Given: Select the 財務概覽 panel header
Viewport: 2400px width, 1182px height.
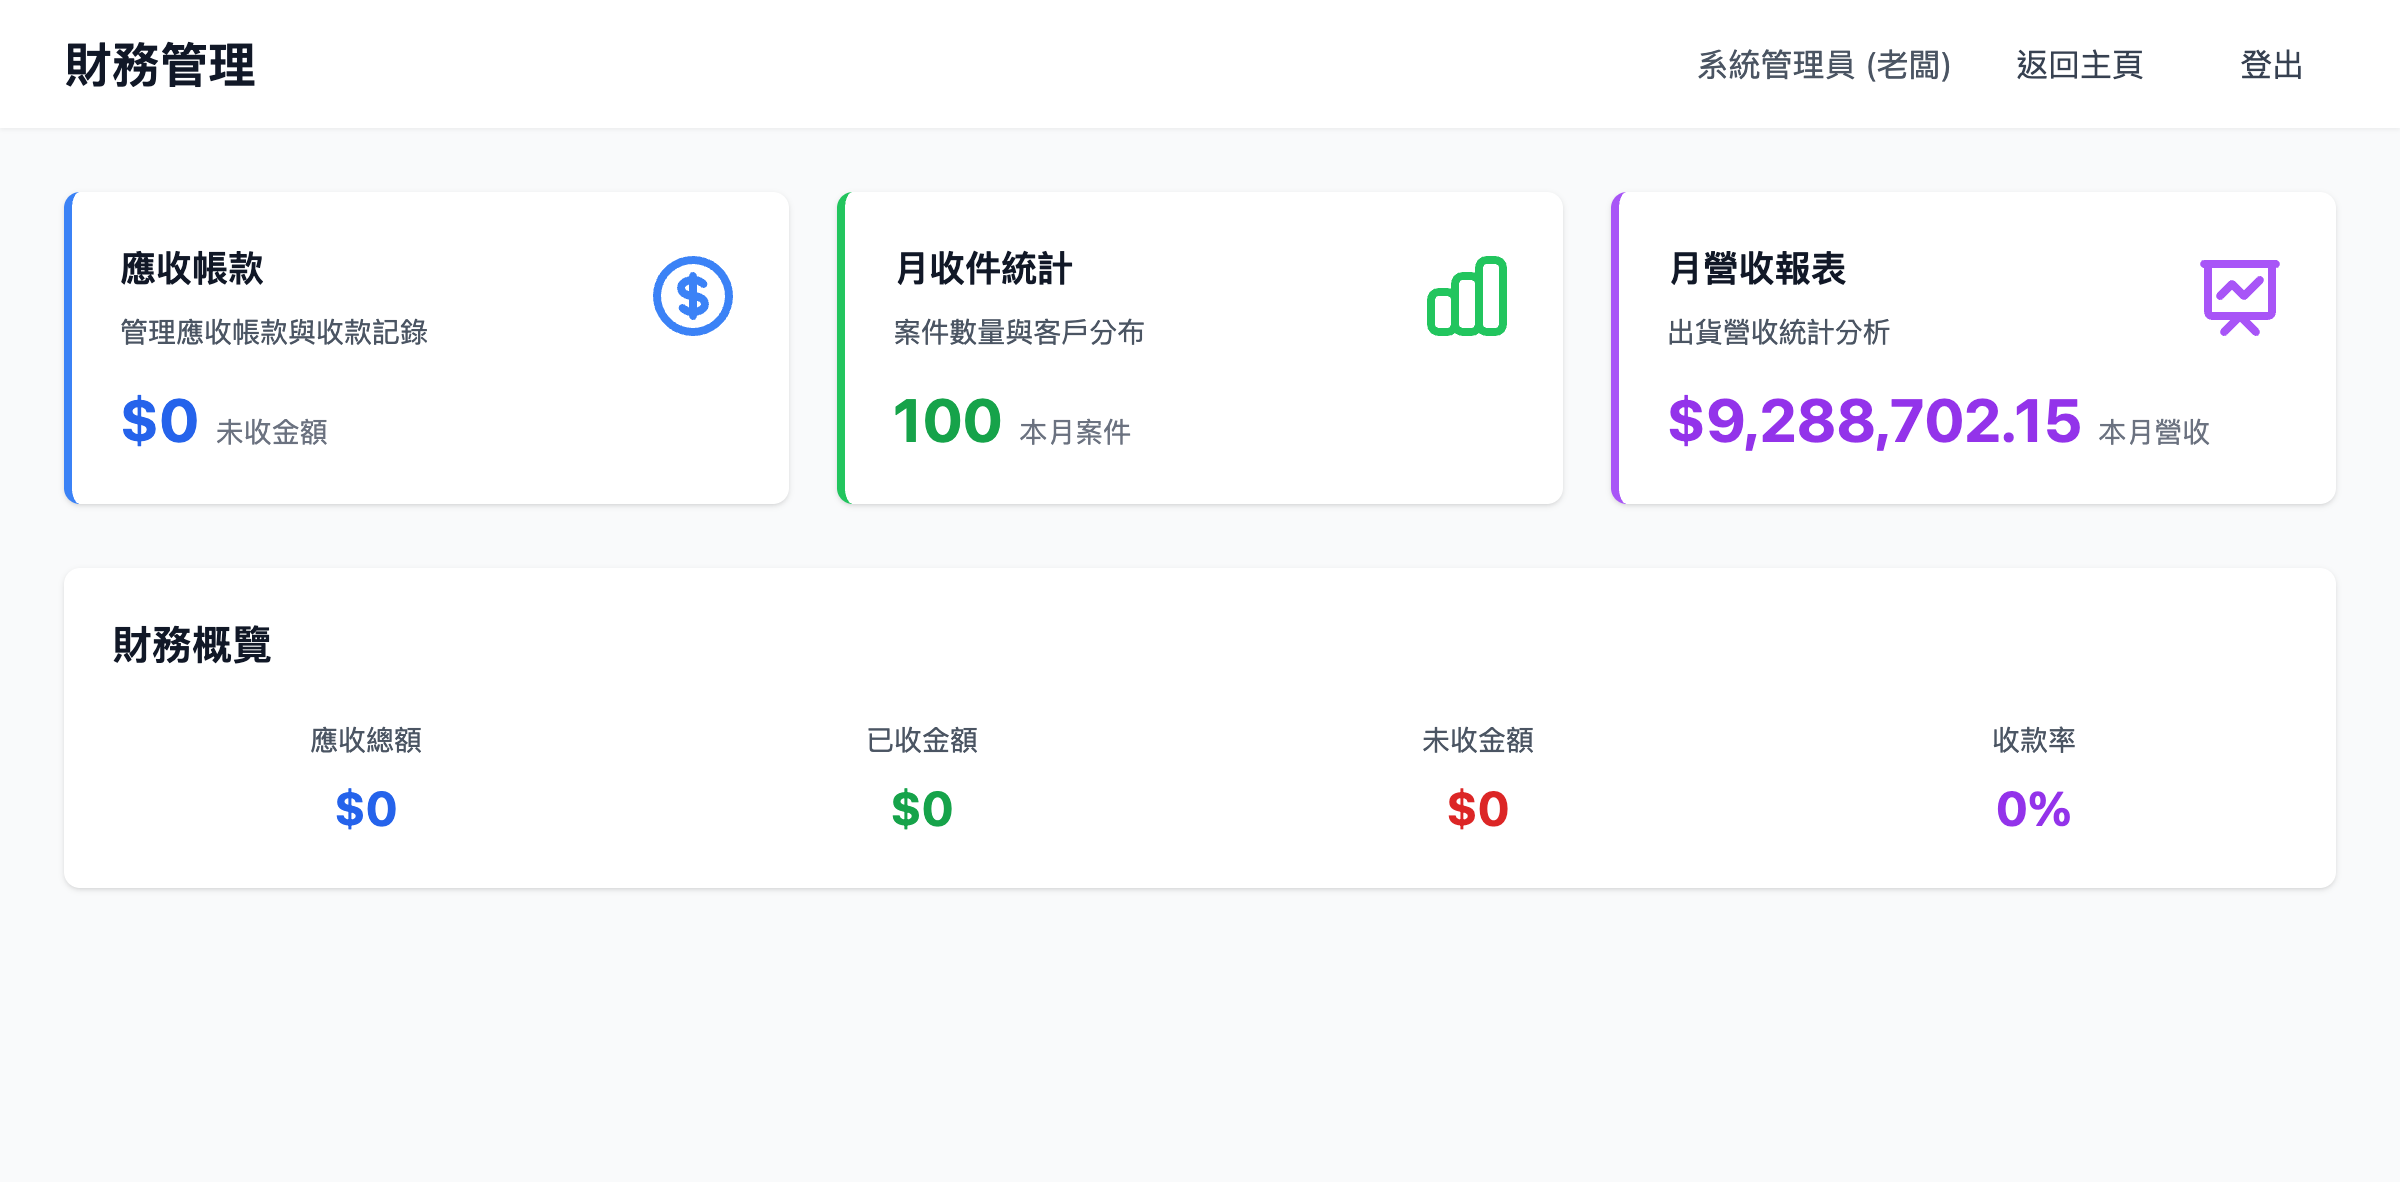Looking at the screenshot, I should click(193, 646).
